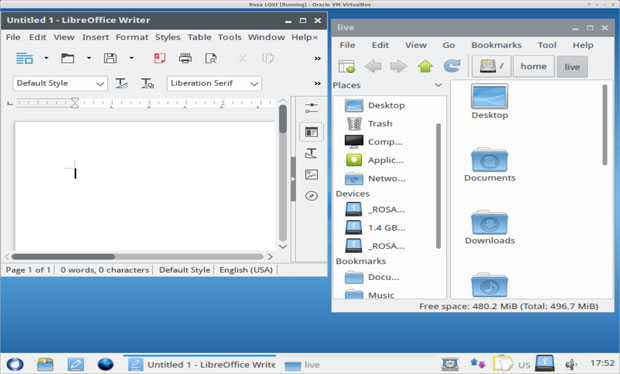
Task: Export document directly as PDF
Action: coord(159,59)
